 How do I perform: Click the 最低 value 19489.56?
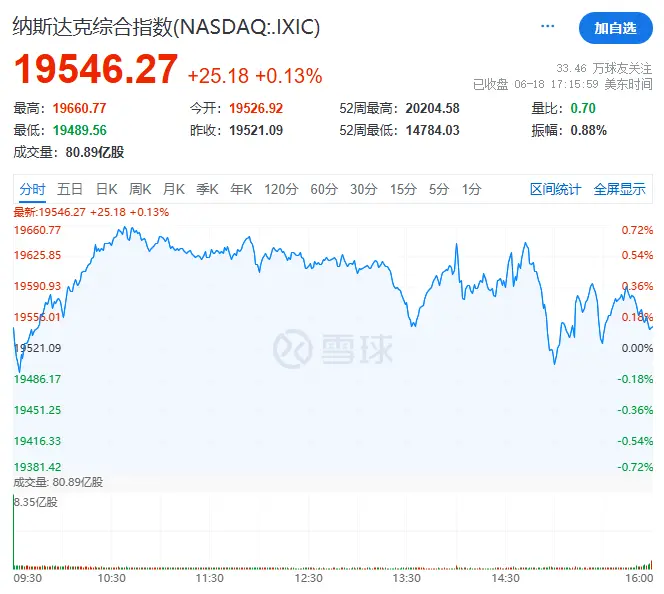80,130
